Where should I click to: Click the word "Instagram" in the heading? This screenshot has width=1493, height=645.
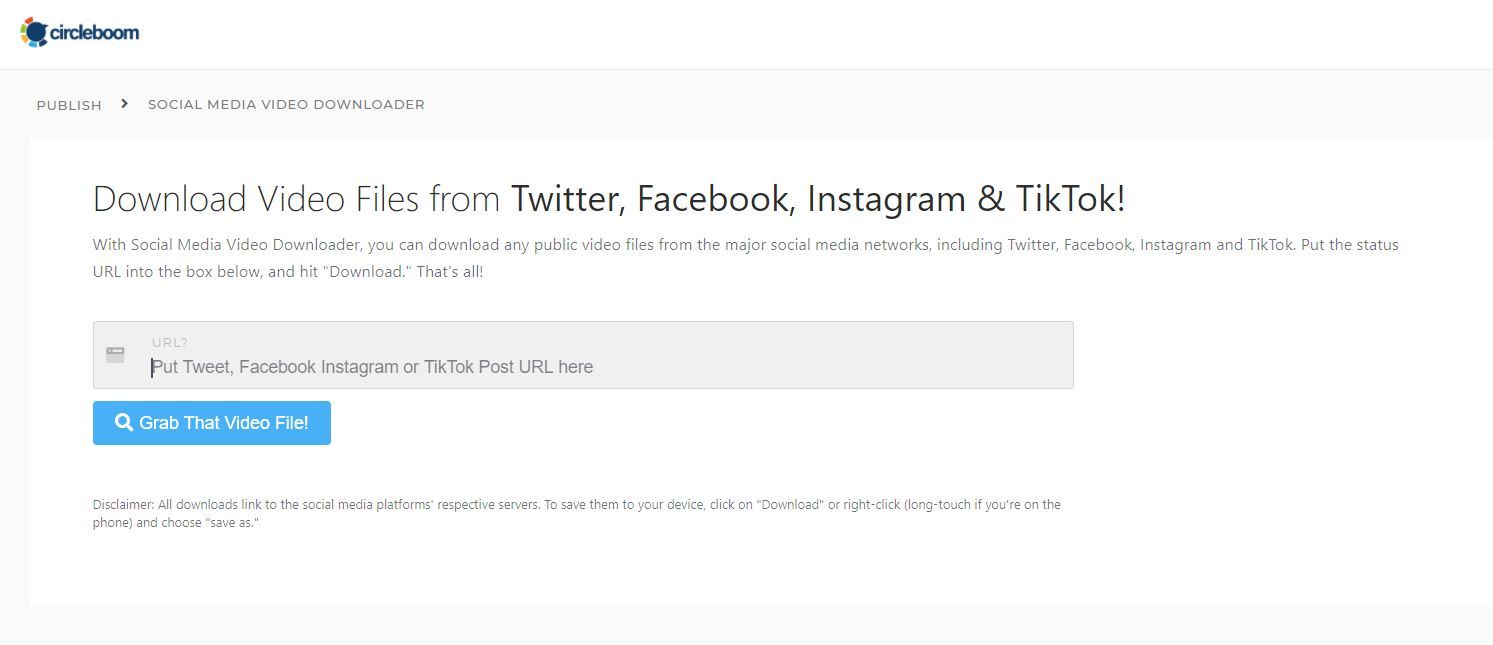click(886, 199)
